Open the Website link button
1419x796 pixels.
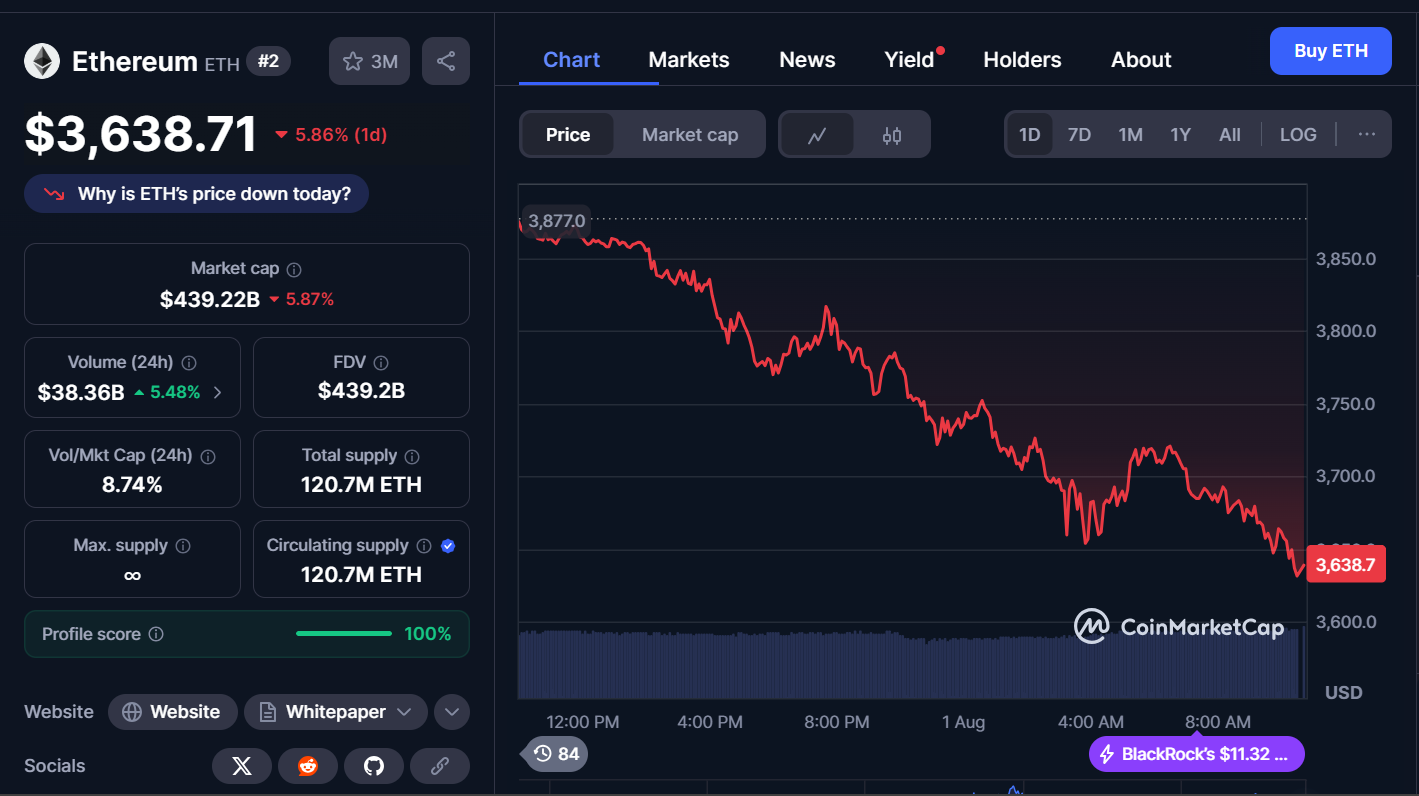(172, 712)
